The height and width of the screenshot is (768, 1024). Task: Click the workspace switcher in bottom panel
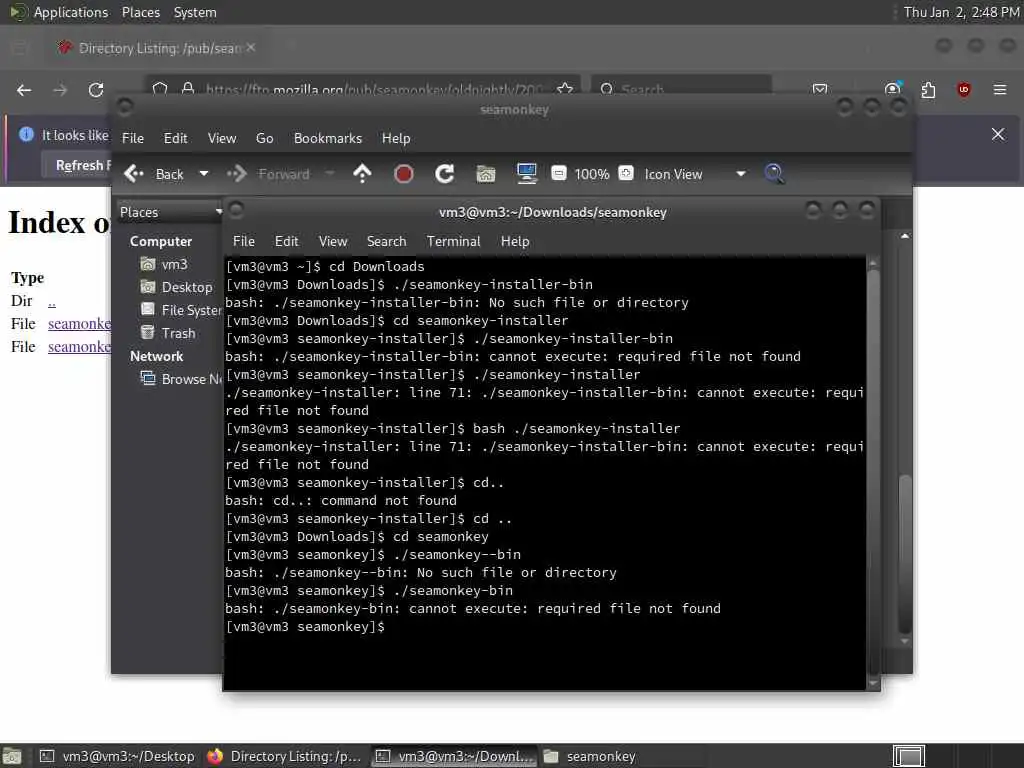pos(908,756)
